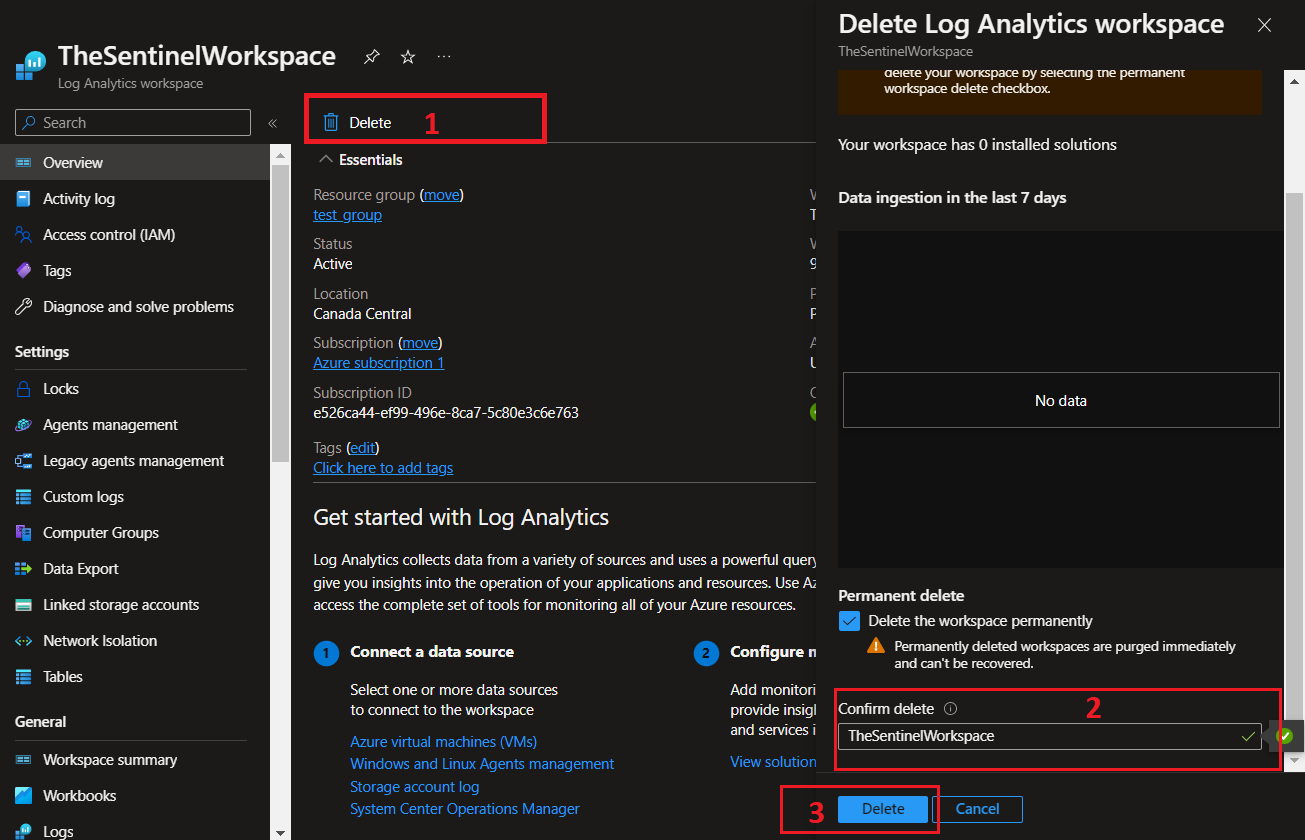Screen dimensions: 1305x840
Task: Click the Access control (IAM) people icon
Action: point(23,234)
